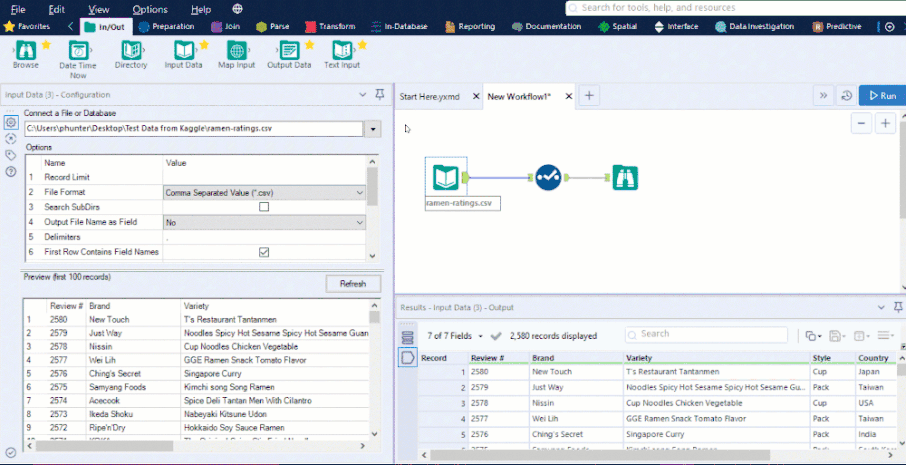Image resolution: width=906 pixels, height=465 pixels.
Task: Expand the Output File Name as Field dropdown
Action: (x=359, y=222)
